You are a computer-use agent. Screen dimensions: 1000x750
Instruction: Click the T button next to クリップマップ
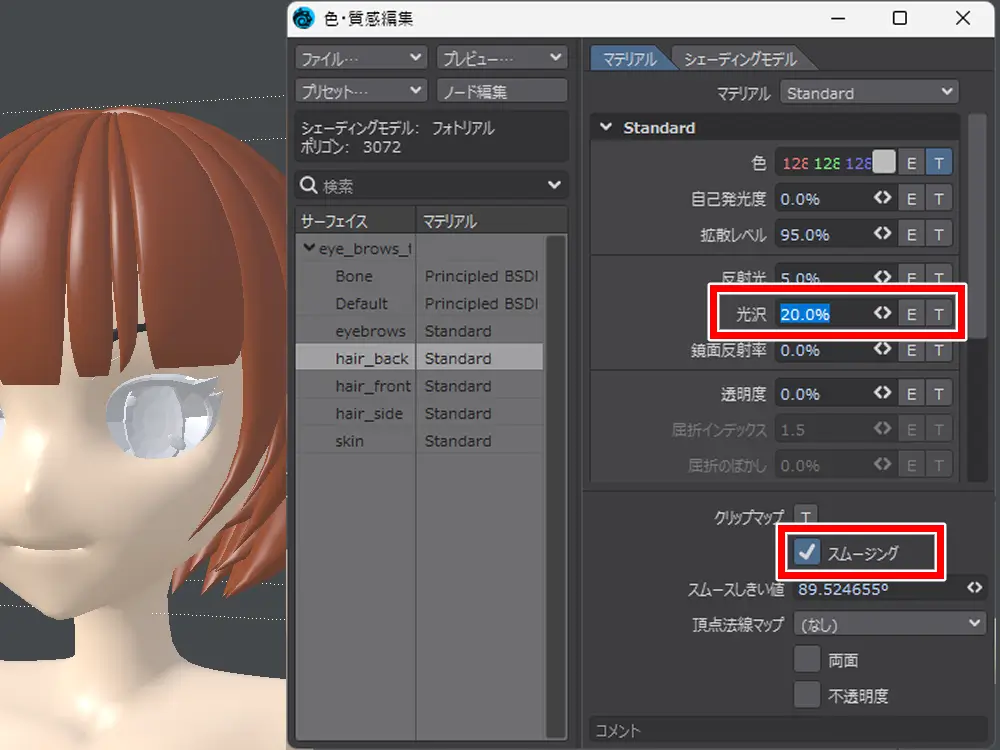click(x=806, y=517)
